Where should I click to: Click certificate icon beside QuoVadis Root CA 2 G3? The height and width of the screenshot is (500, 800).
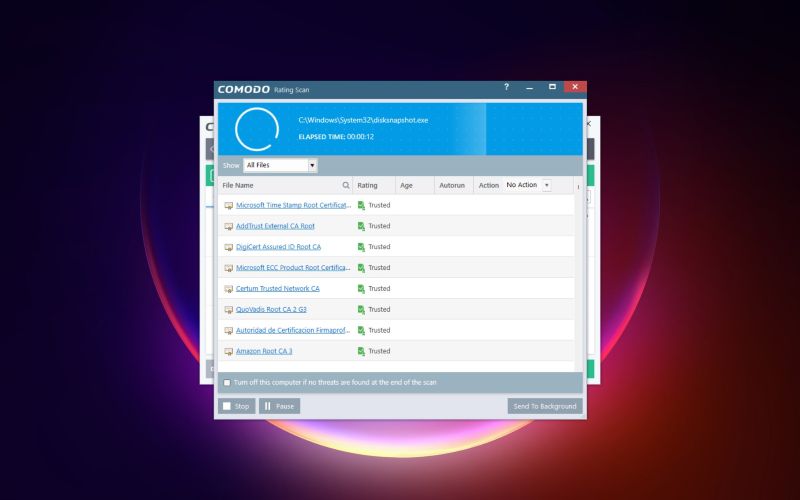(229, 310)
